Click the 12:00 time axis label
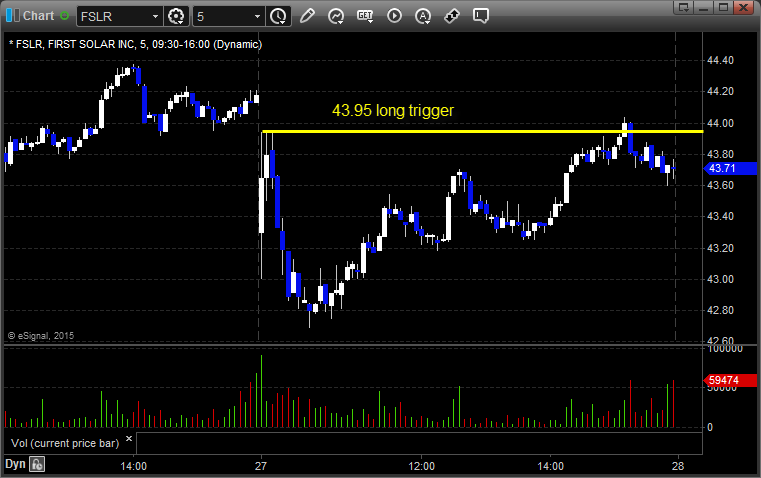 (421, 466)
